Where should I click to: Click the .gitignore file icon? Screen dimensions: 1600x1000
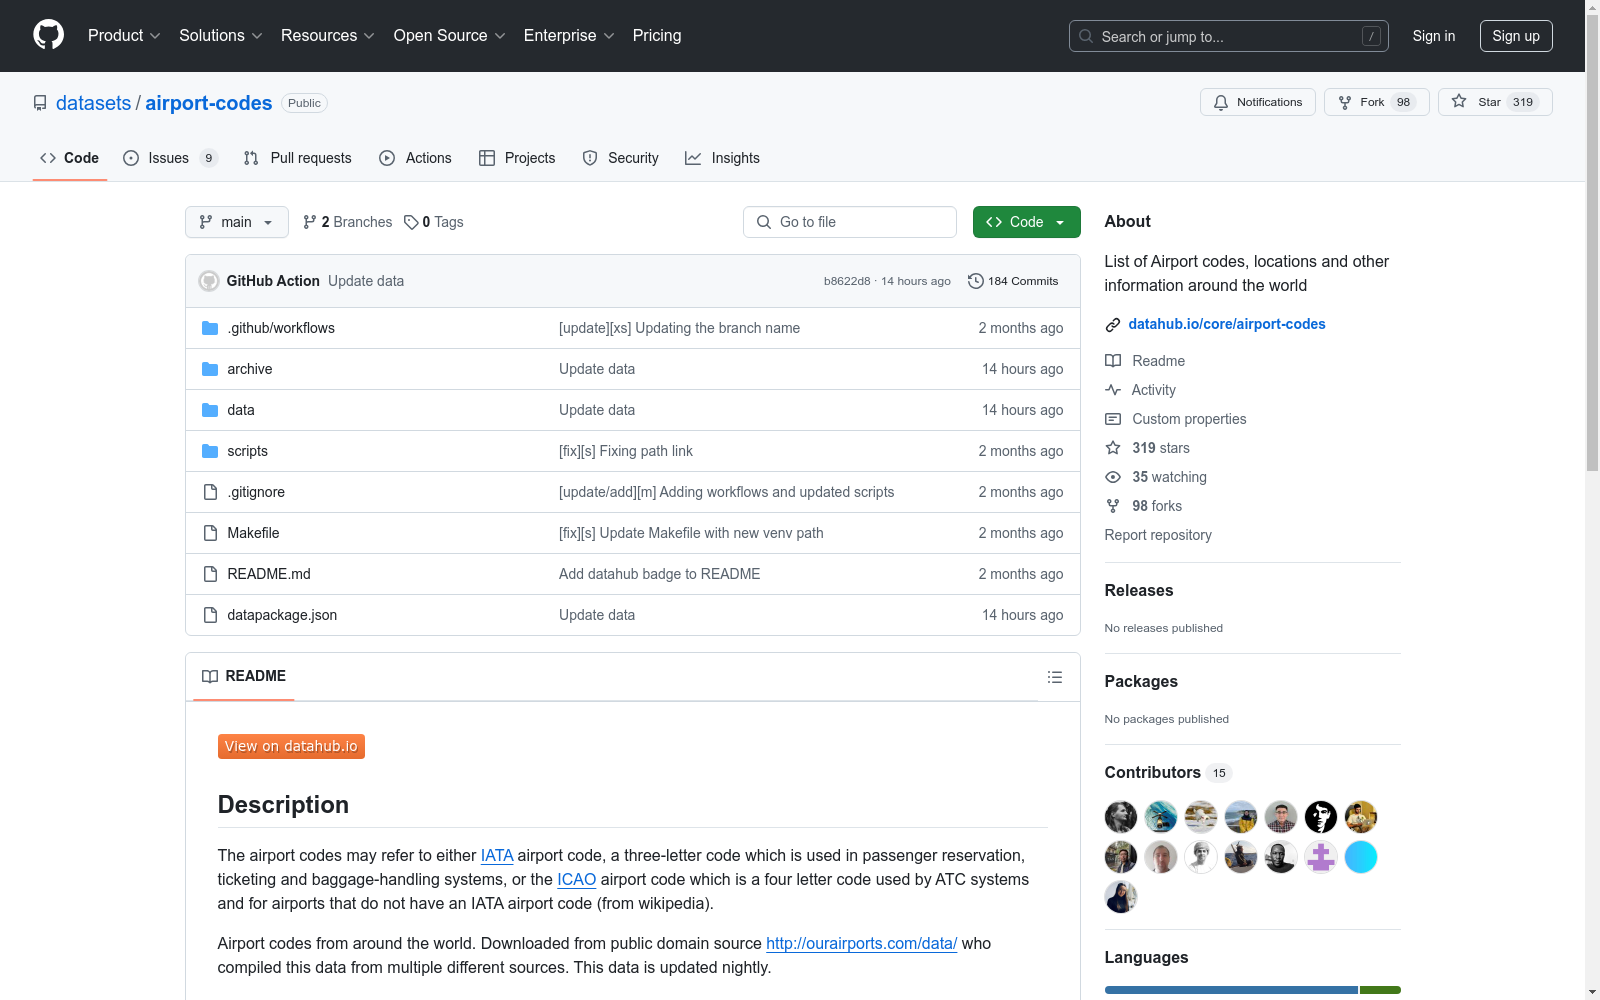210,492
